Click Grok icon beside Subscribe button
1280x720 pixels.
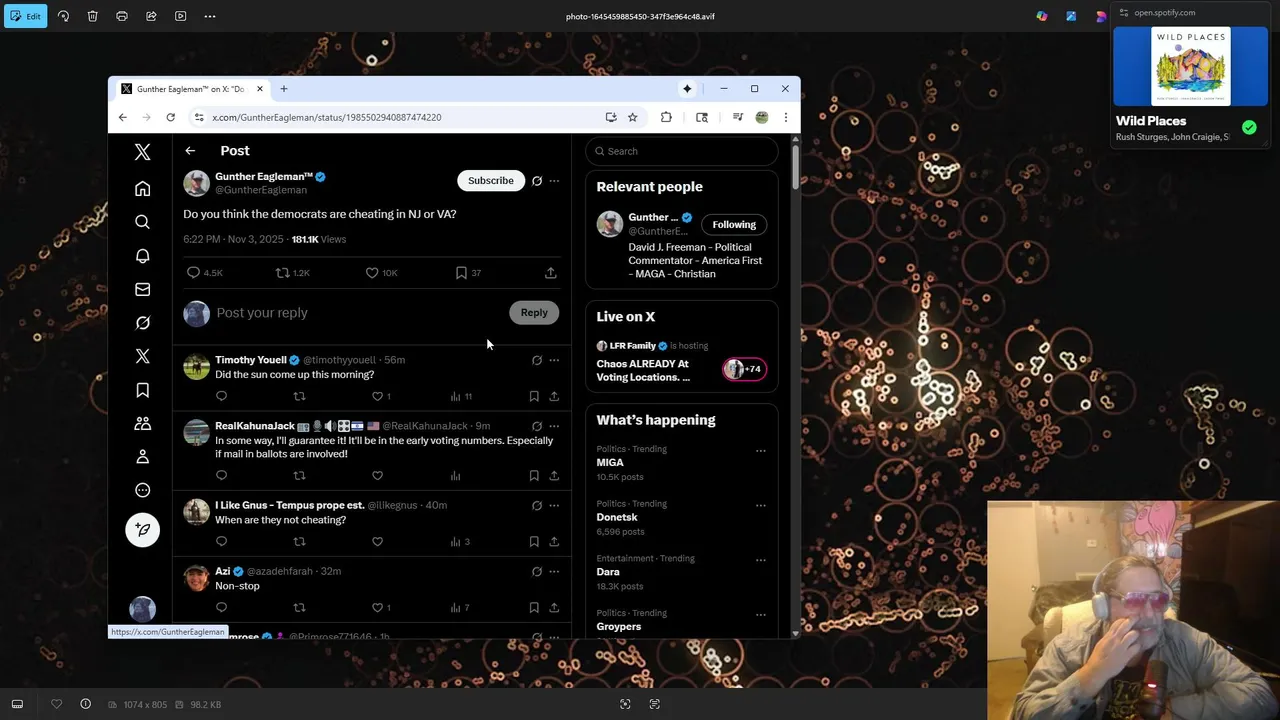pos(537,181)
